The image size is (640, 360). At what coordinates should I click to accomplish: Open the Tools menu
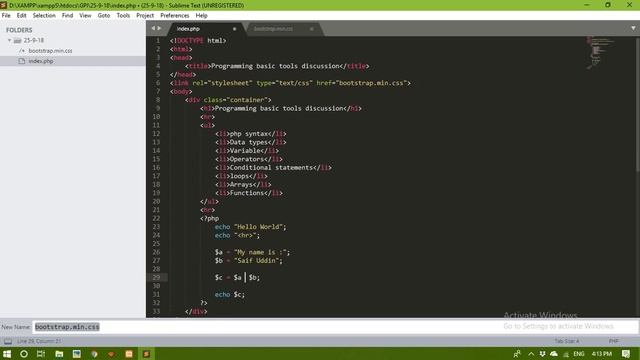click(x=123, y=16)
